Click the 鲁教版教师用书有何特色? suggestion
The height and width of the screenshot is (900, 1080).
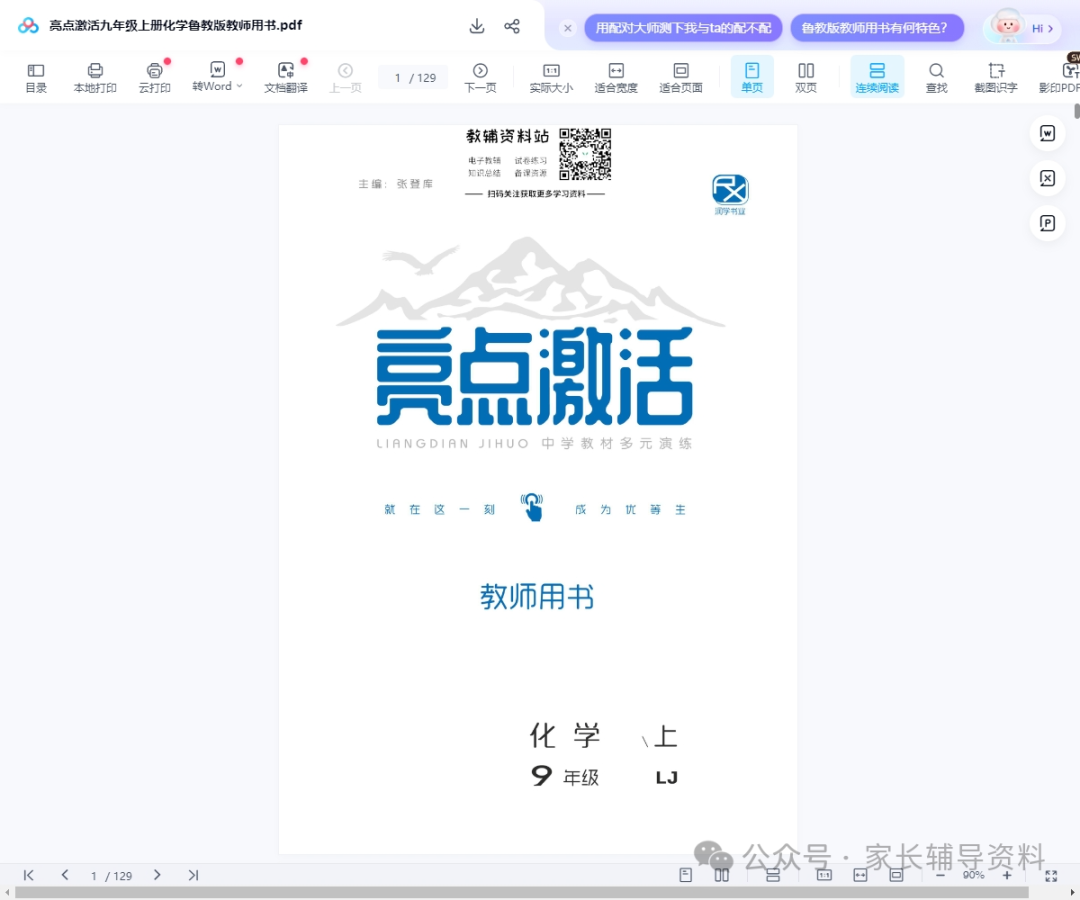click(877, 28)
